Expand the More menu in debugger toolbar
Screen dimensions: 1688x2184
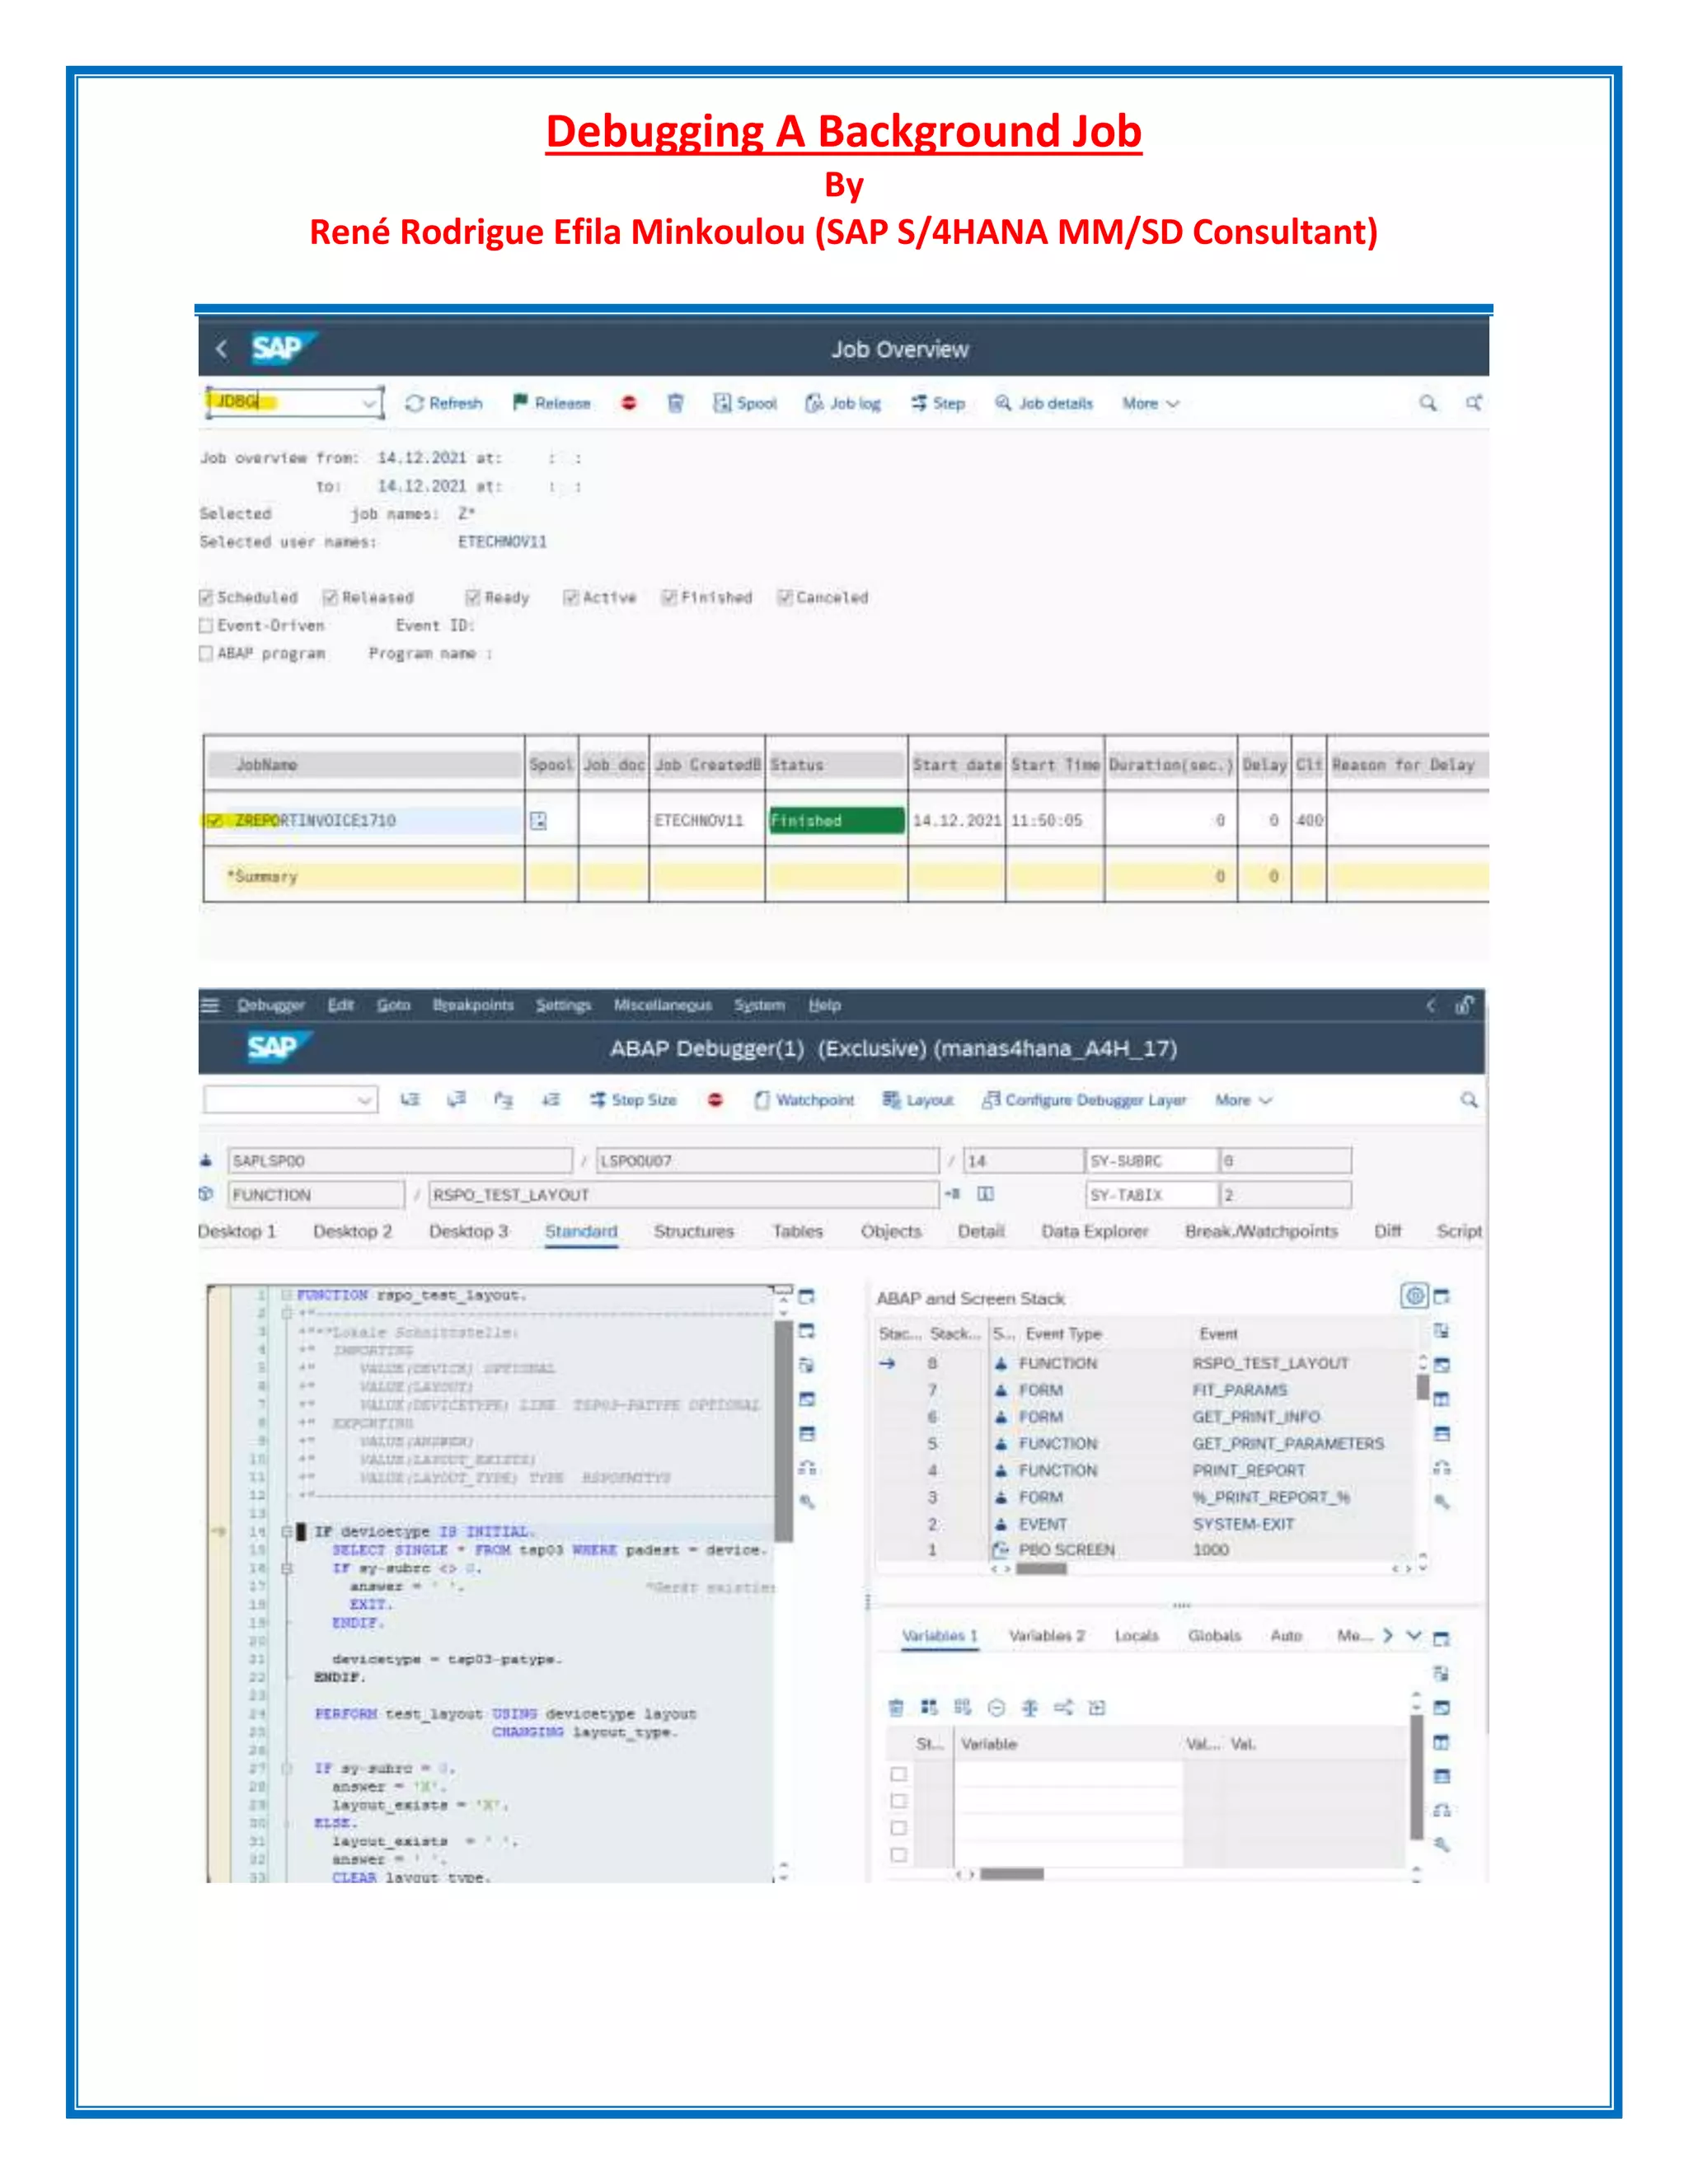[x=1243, y=1100]
